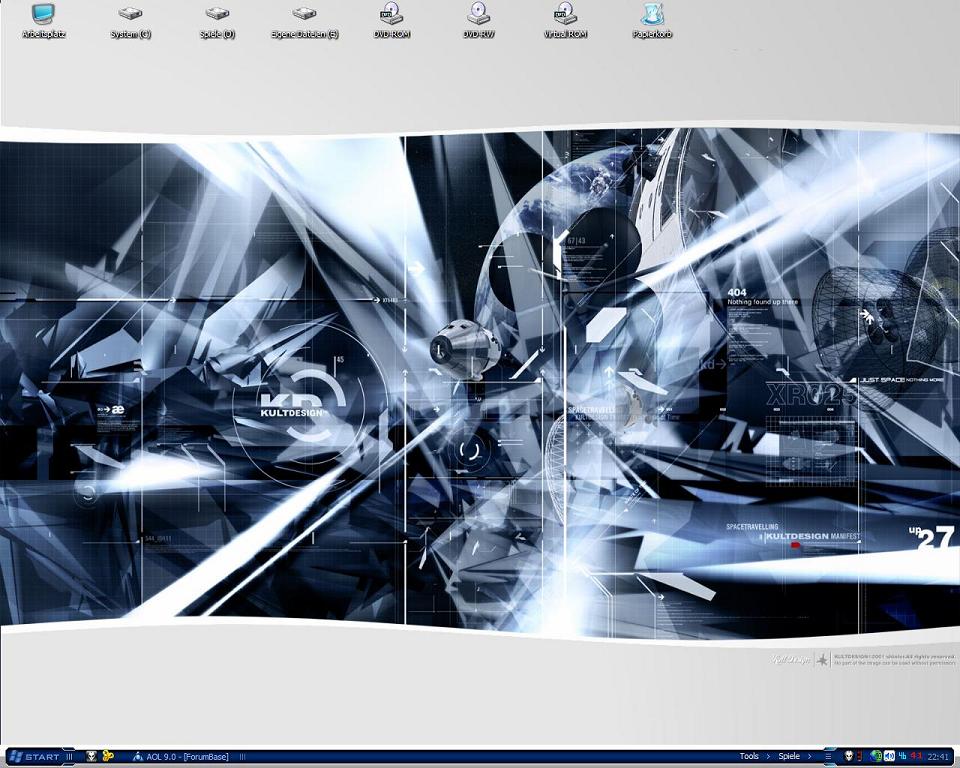
Task: Click the yellow quick launch icon
Action: click(108, 757)
